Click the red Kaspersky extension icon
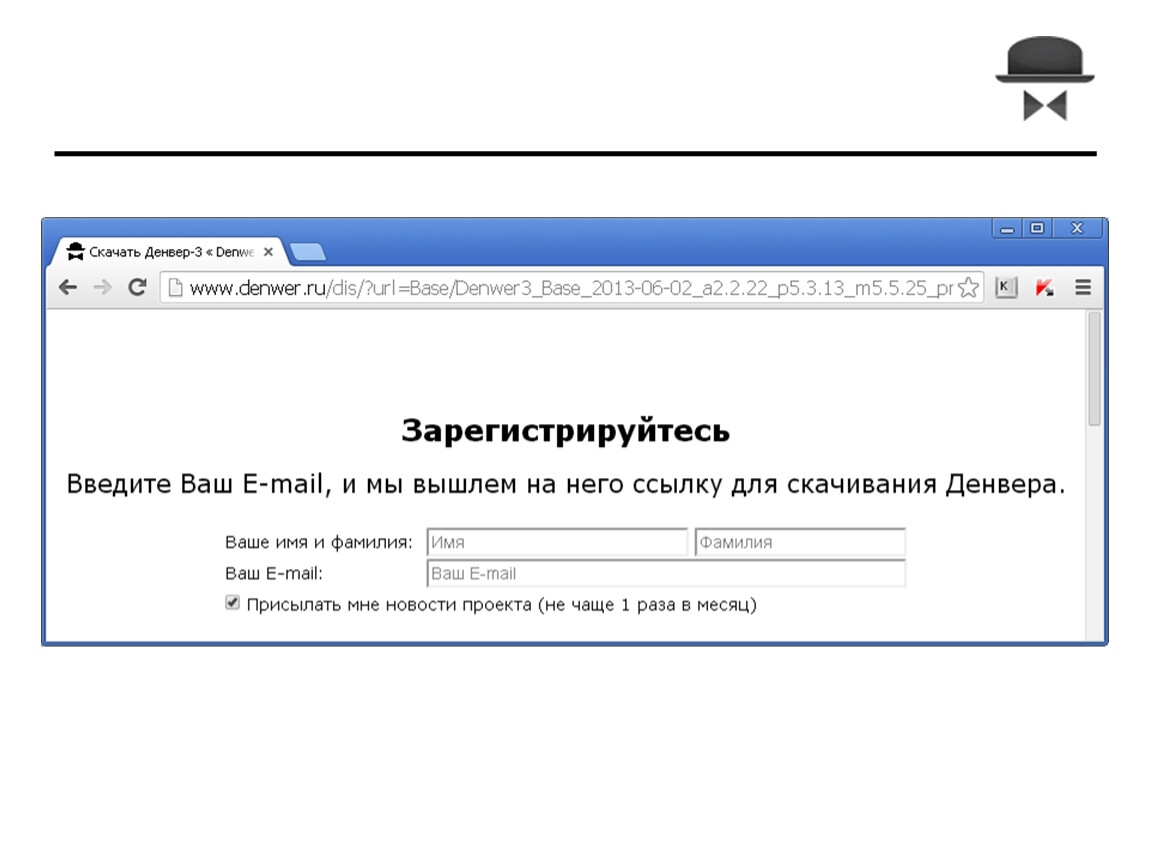 (x=1044, y=288)
